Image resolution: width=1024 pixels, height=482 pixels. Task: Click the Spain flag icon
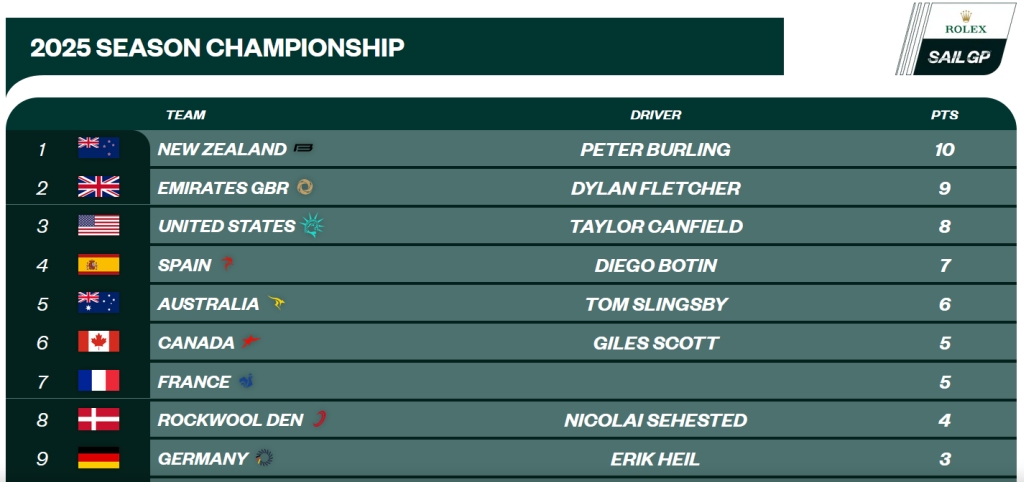pyautogui.click(x=99, y=265)
